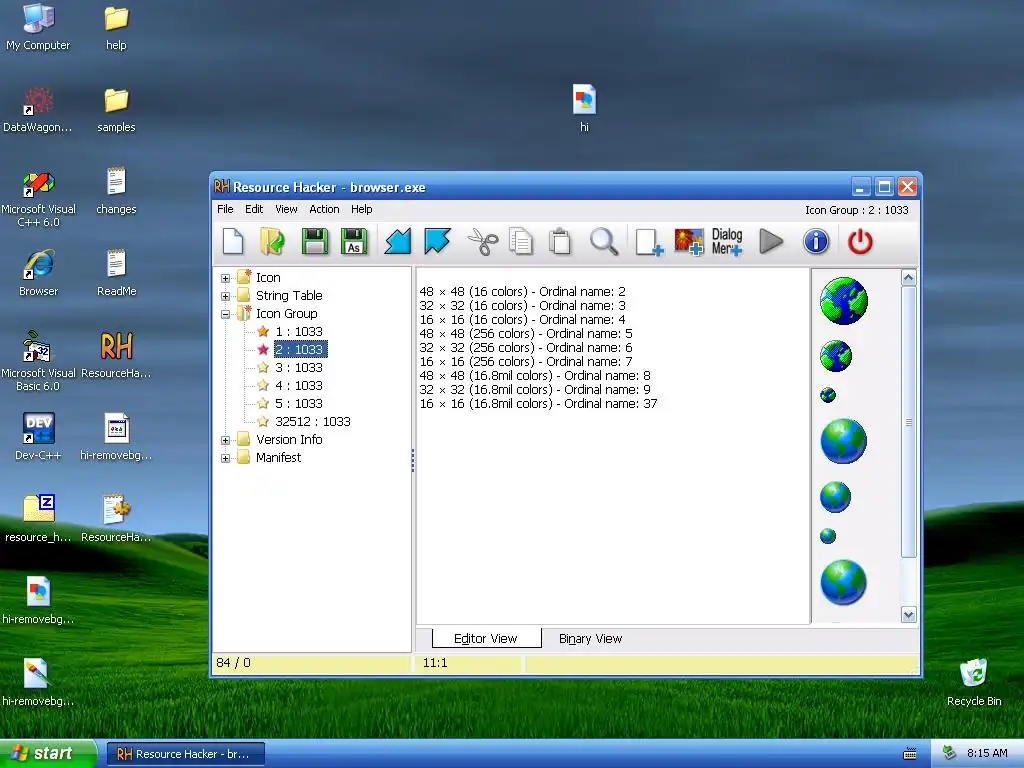Click the Dialog Menu insert icon
The width and height of the screenshot is (1024, 768).
click(x=727, y=242)
